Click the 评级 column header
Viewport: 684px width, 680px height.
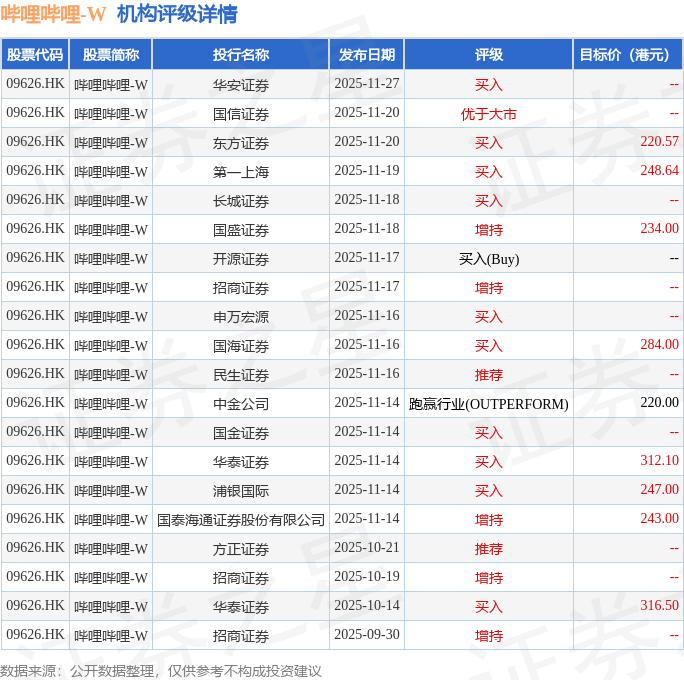489,55
